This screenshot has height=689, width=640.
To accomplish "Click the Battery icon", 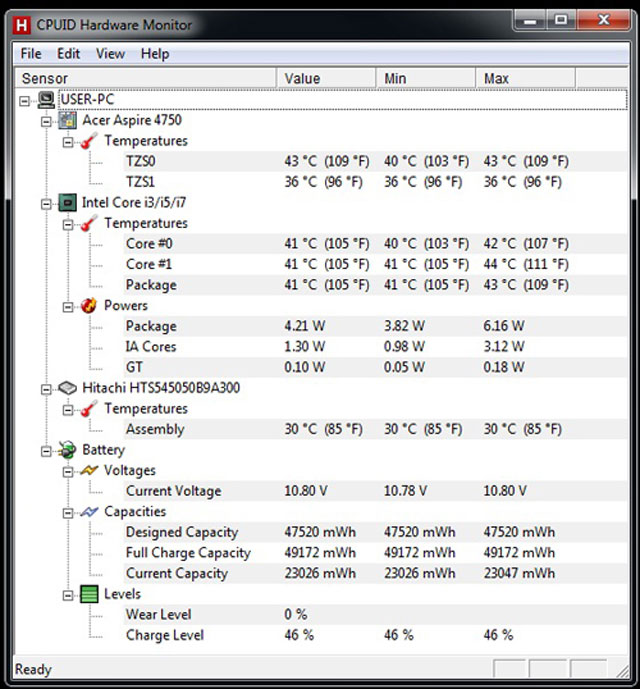I will click(68, 450).
